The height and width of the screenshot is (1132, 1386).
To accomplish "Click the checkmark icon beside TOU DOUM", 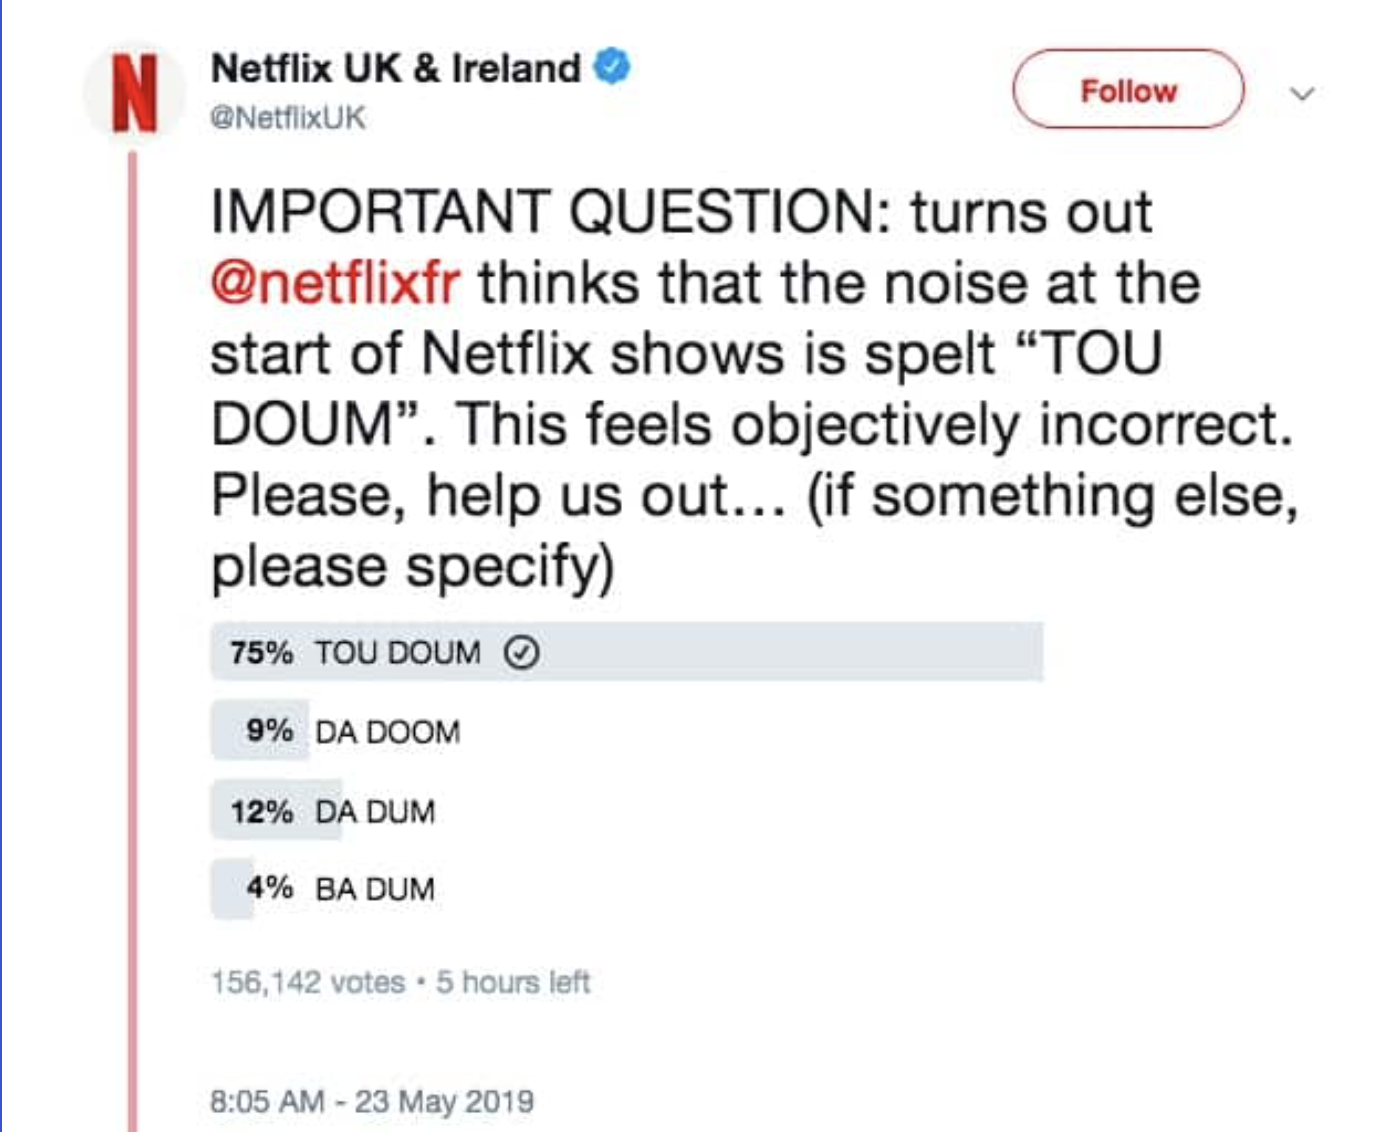I will (x=521, y=653).
